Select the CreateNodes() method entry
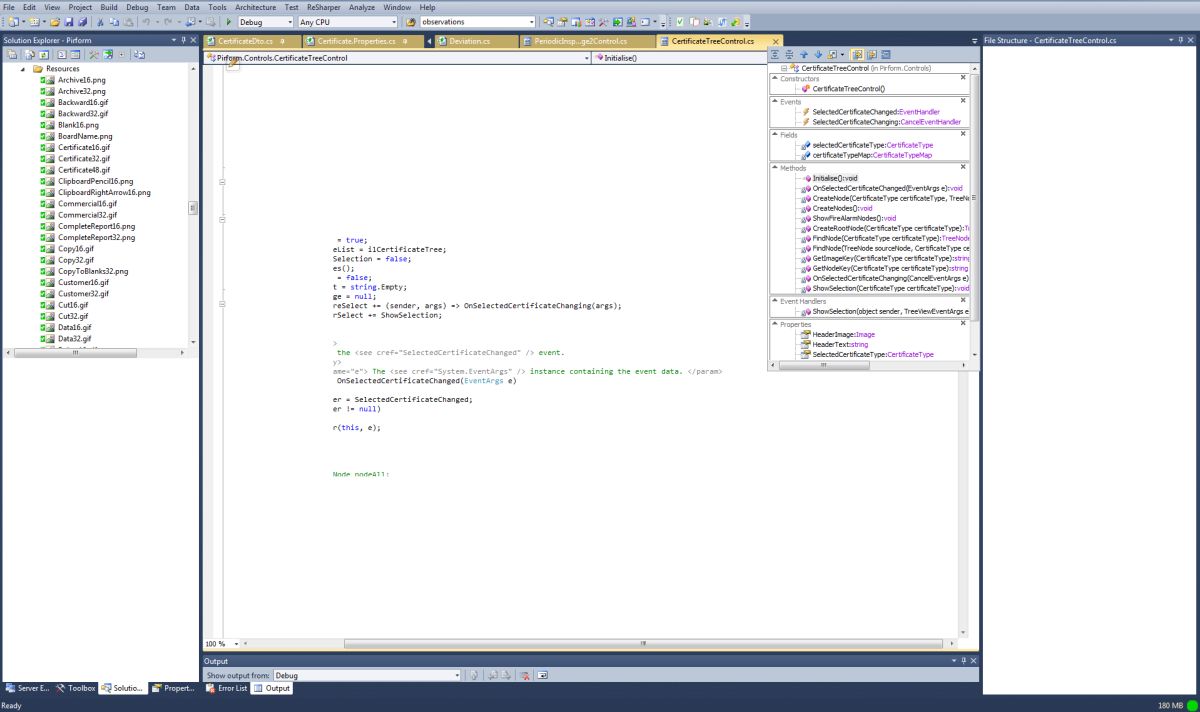The height and width of the screenshot is (712, 1200). 842,208
